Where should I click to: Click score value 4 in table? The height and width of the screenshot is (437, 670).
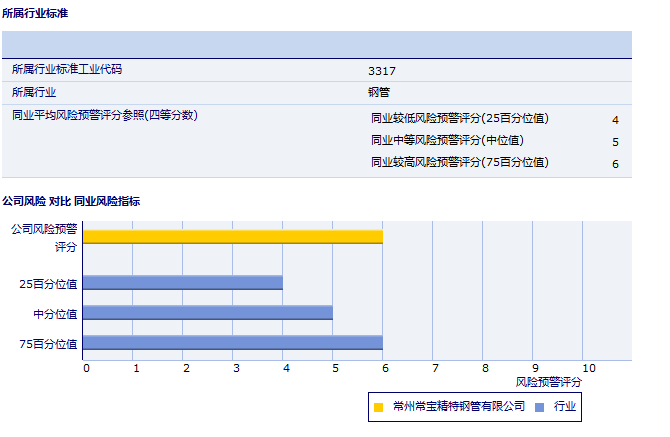click(615, 120)
